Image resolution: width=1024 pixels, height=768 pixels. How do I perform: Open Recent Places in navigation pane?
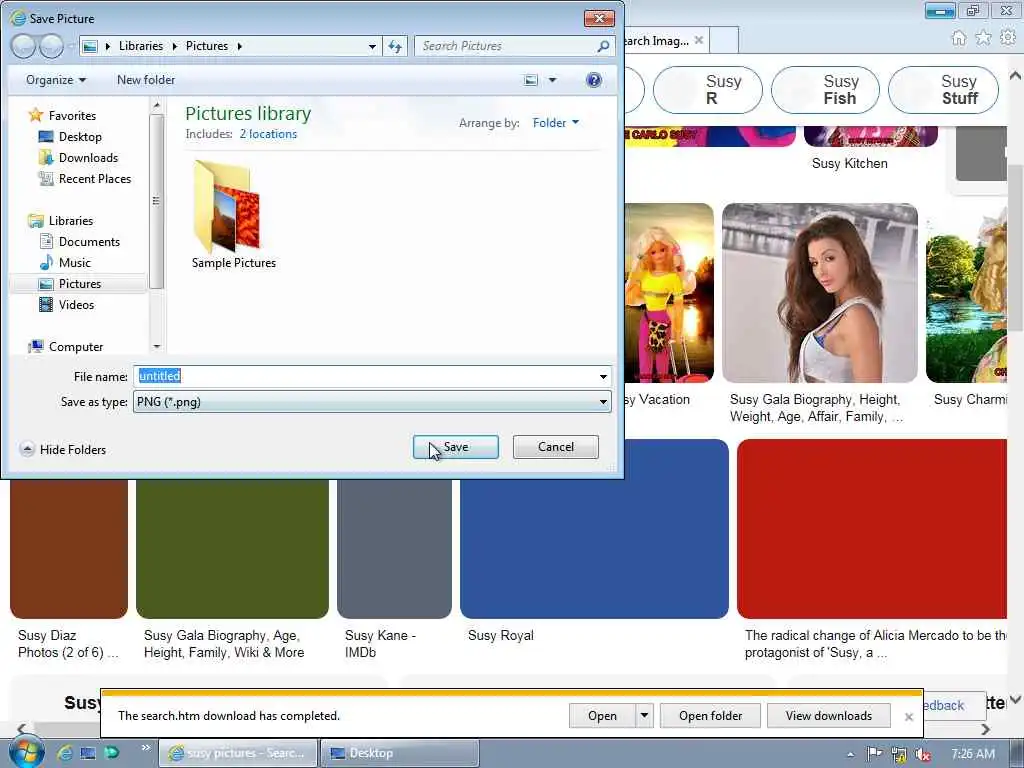[95, 178]
